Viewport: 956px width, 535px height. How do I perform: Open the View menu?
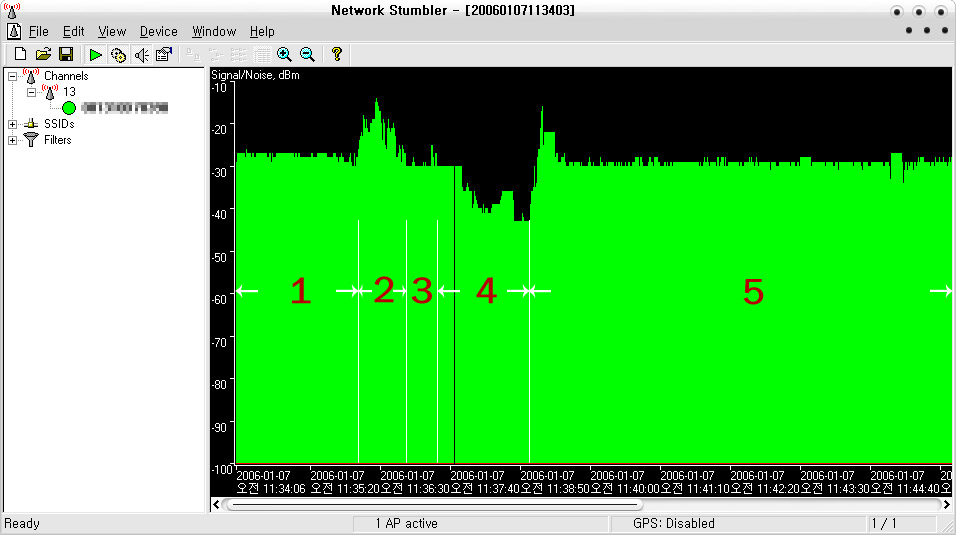(112, 31)
